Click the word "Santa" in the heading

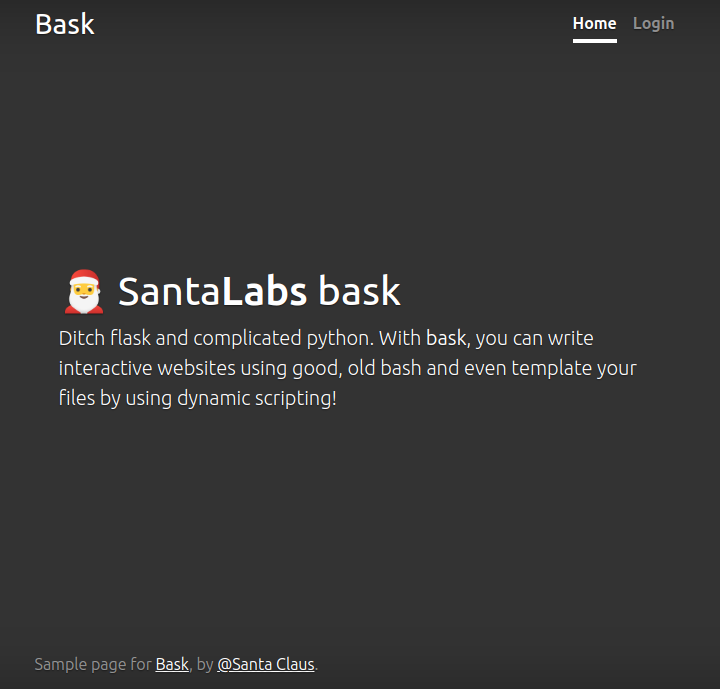coord(169,291)
